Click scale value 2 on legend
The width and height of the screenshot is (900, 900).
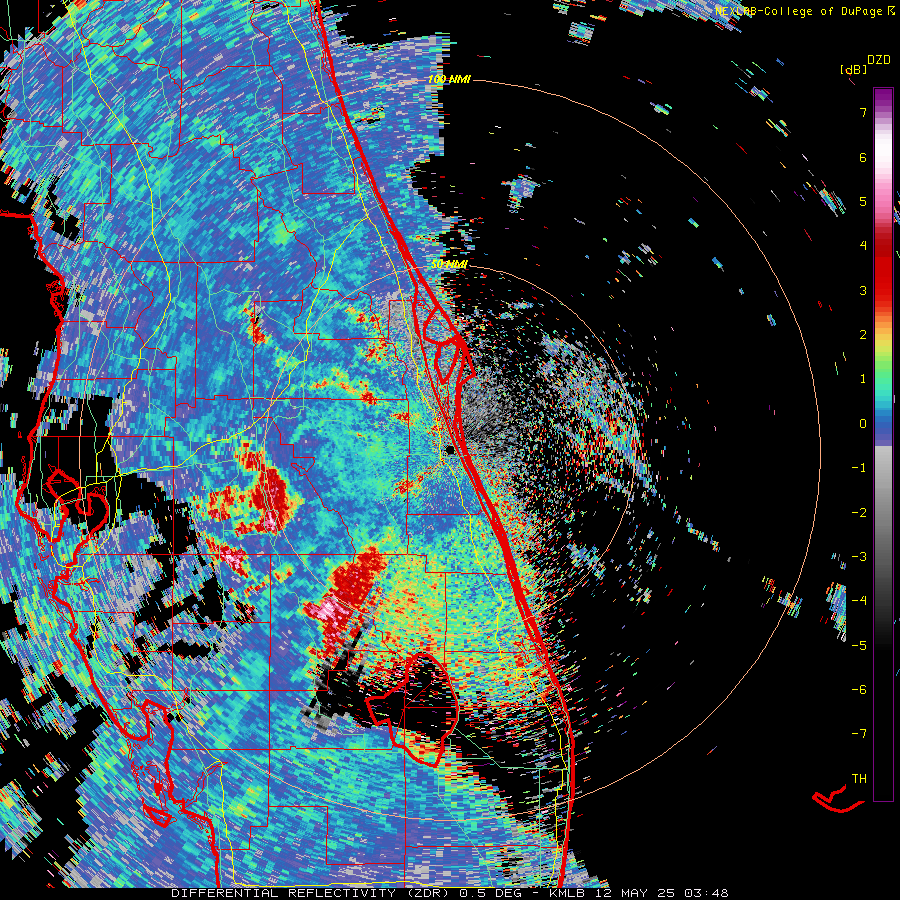click(863, 335)
